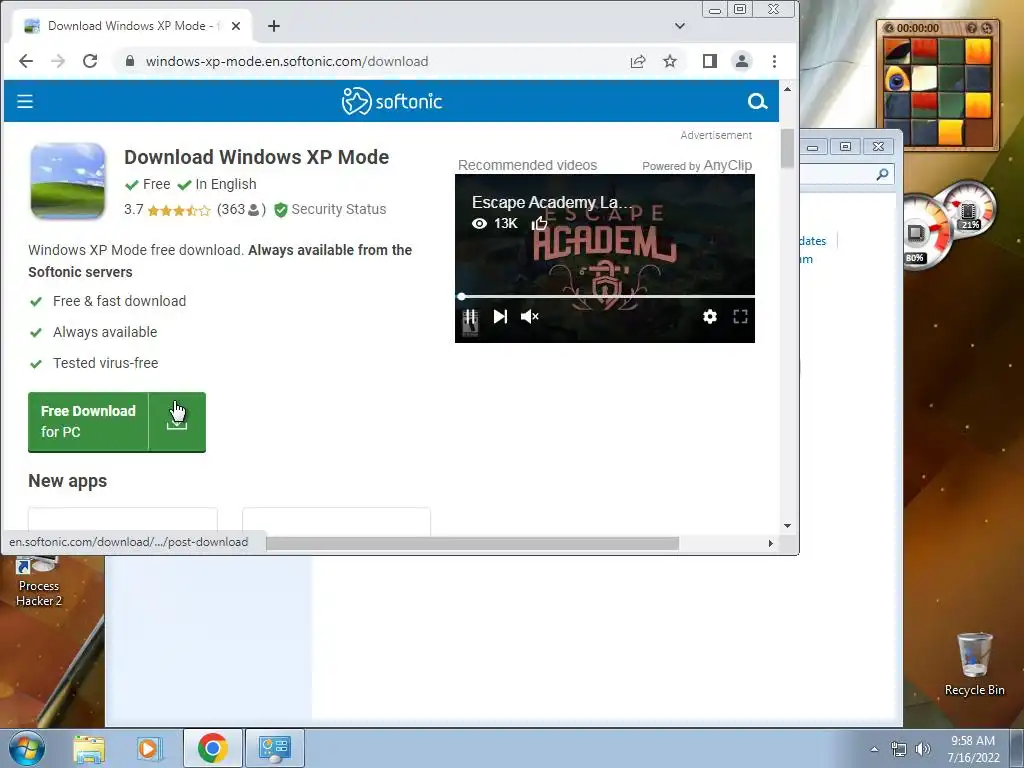Viewport: 1024px width, 768px height.
Task: Click the address bar URL
Action: pyautogui.click(x=287, y=61)
